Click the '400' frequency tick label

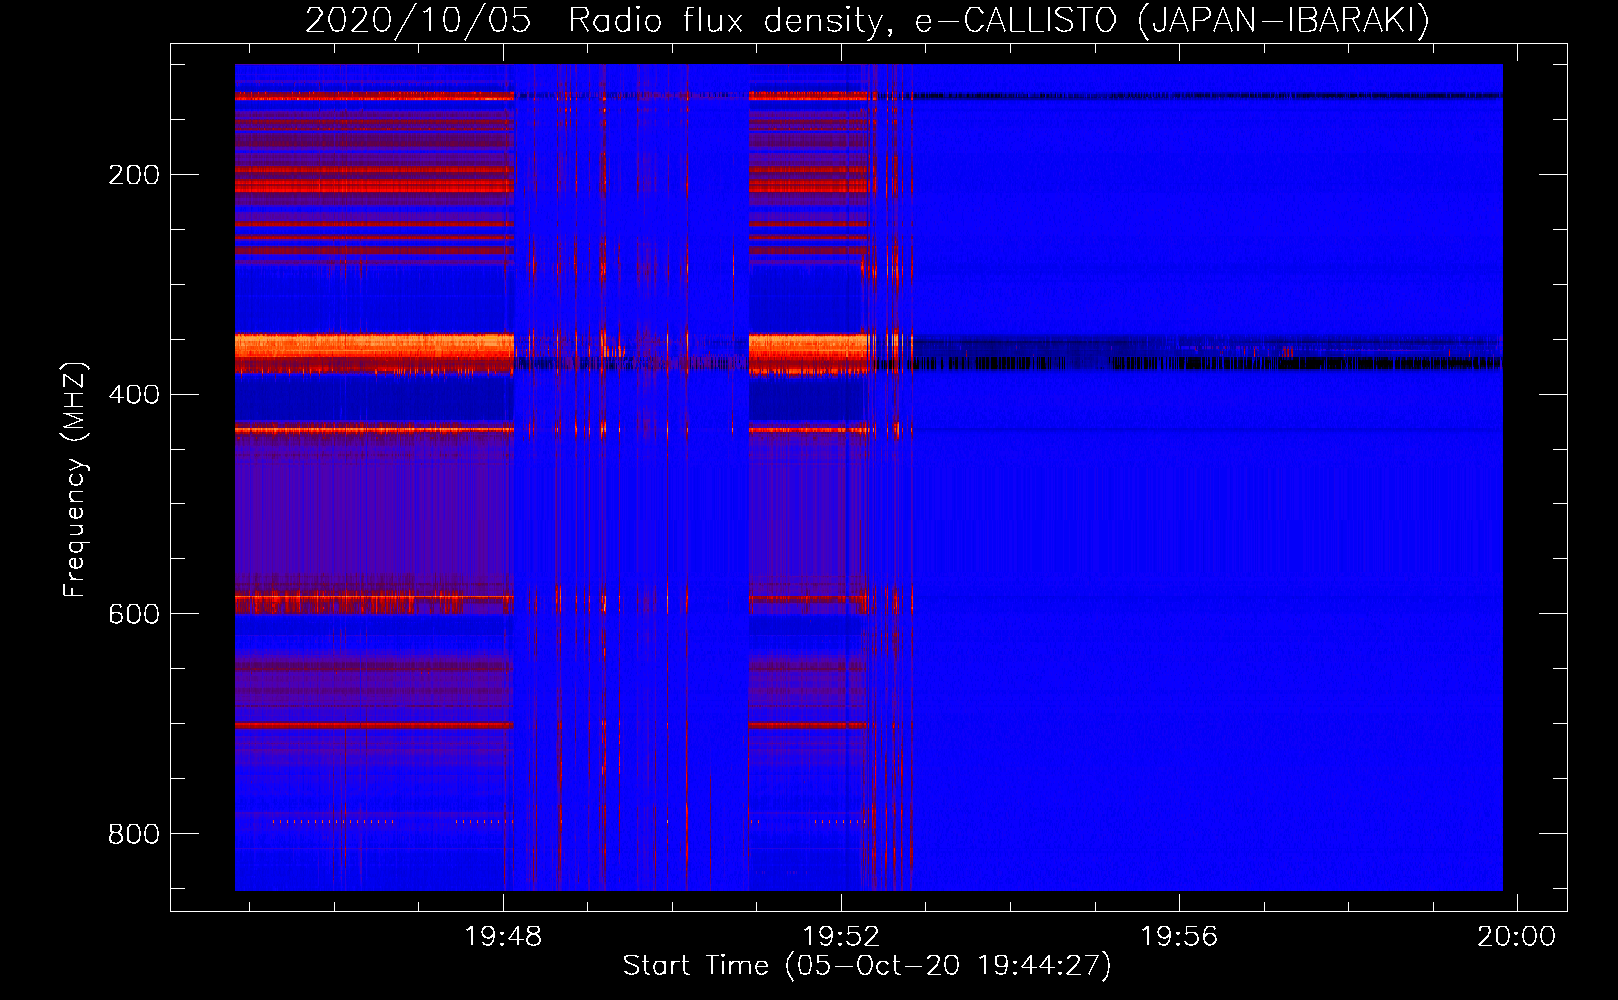tap(134, 394)
